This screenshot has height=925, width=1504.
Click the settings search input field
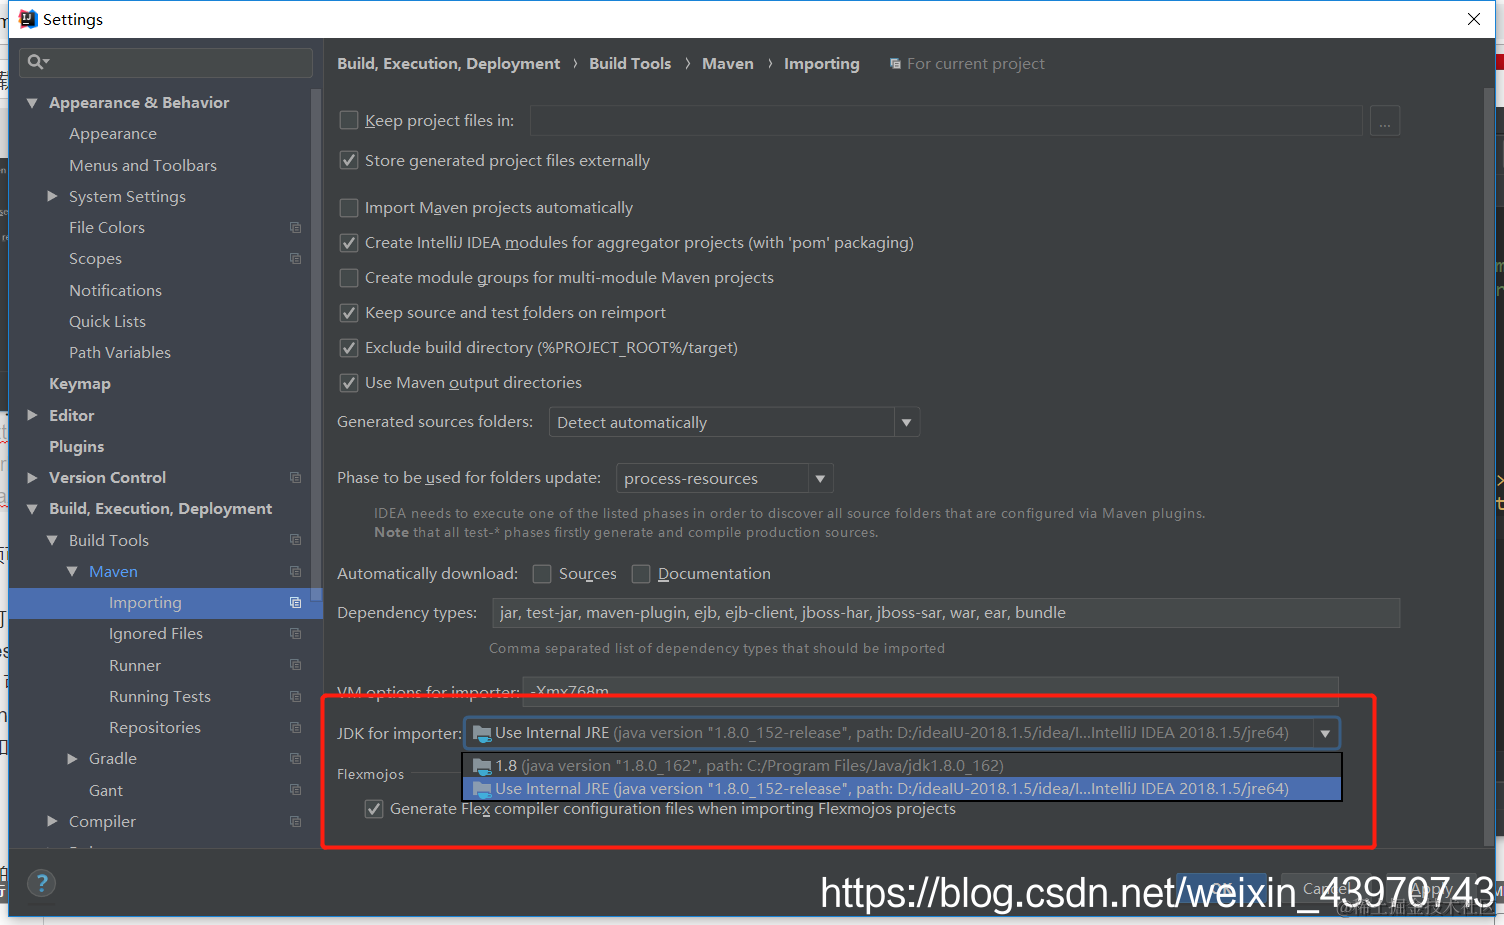166,62
